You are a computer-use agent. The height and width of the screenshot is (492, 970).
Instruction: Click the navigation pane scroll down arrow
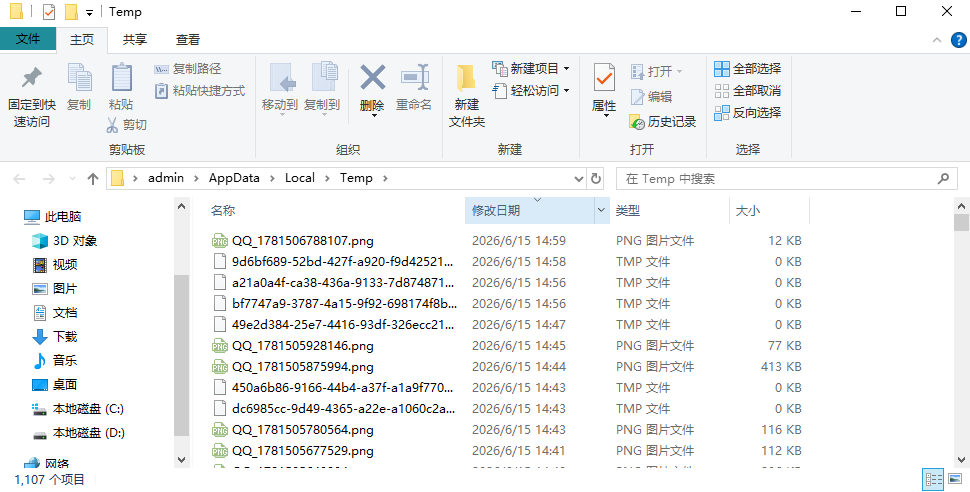coord(181,460)
